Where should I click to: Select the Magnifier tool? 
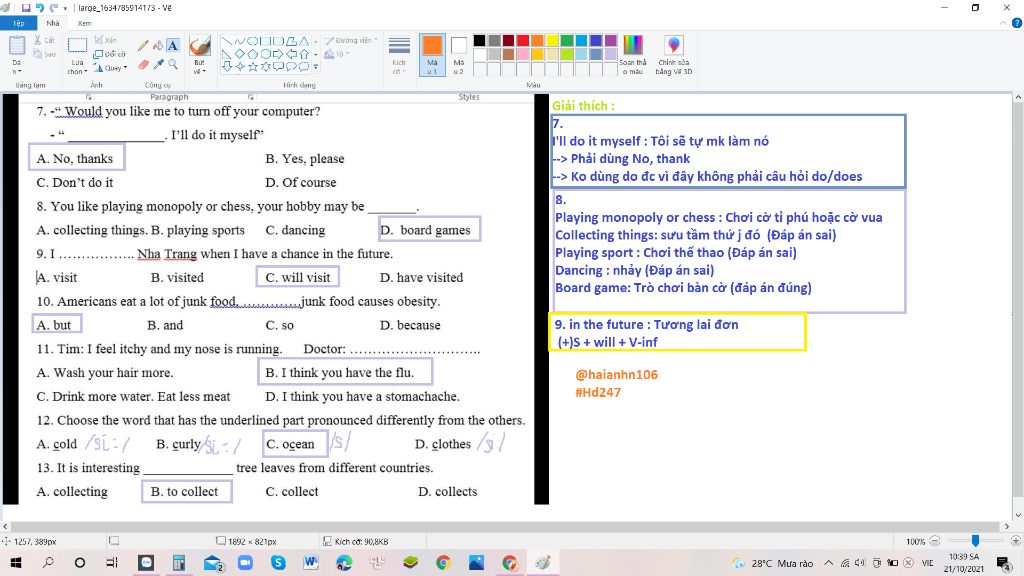coord(172,64)
